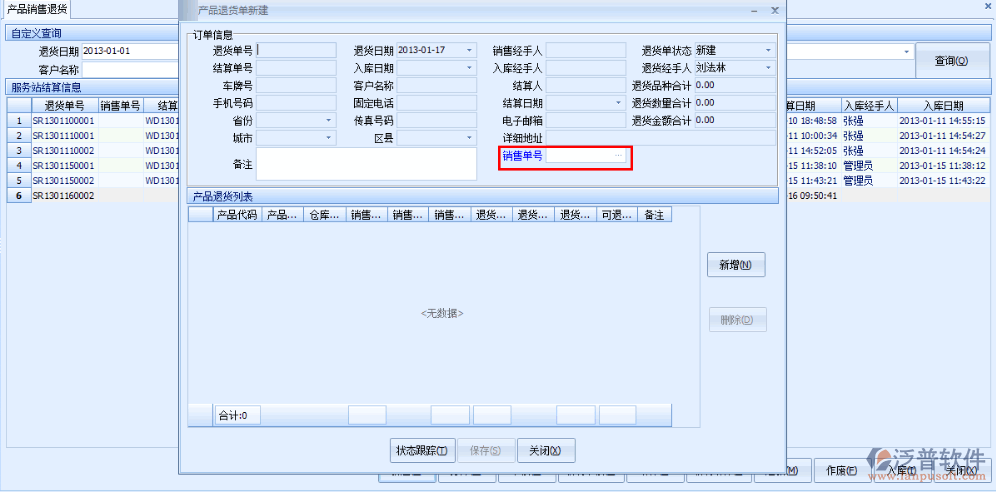Expand the 城市 dropdown

pos(328,137)
